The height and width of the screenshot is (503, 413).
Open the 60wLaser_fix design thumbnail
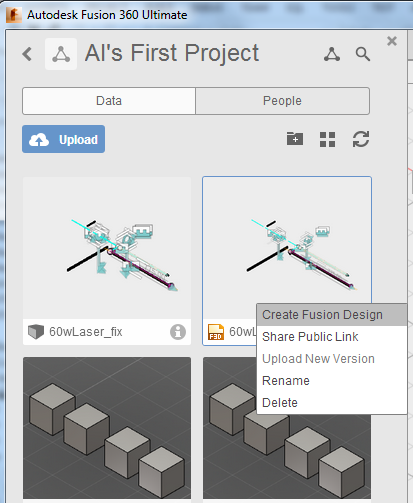107,248
